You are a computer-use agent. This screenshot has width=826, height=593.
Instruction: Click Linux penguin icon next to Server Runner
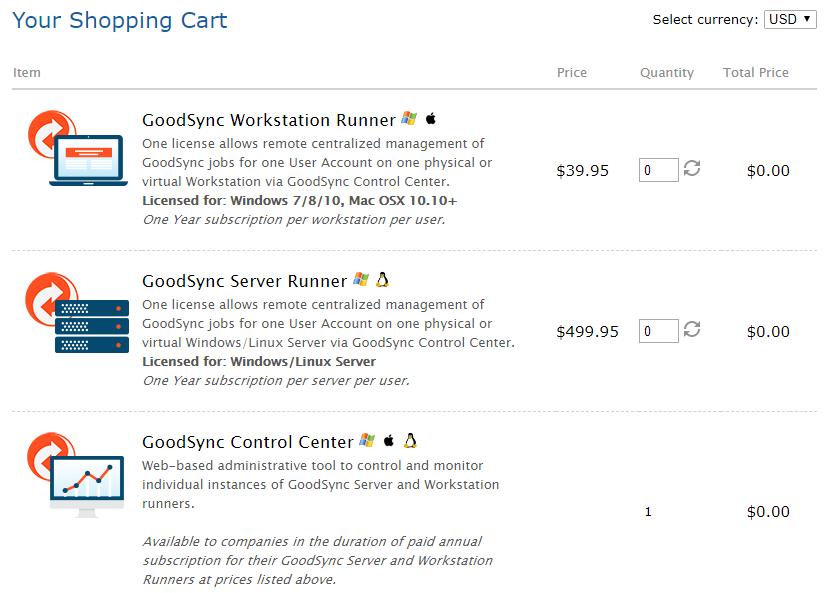tap(382, 280)
